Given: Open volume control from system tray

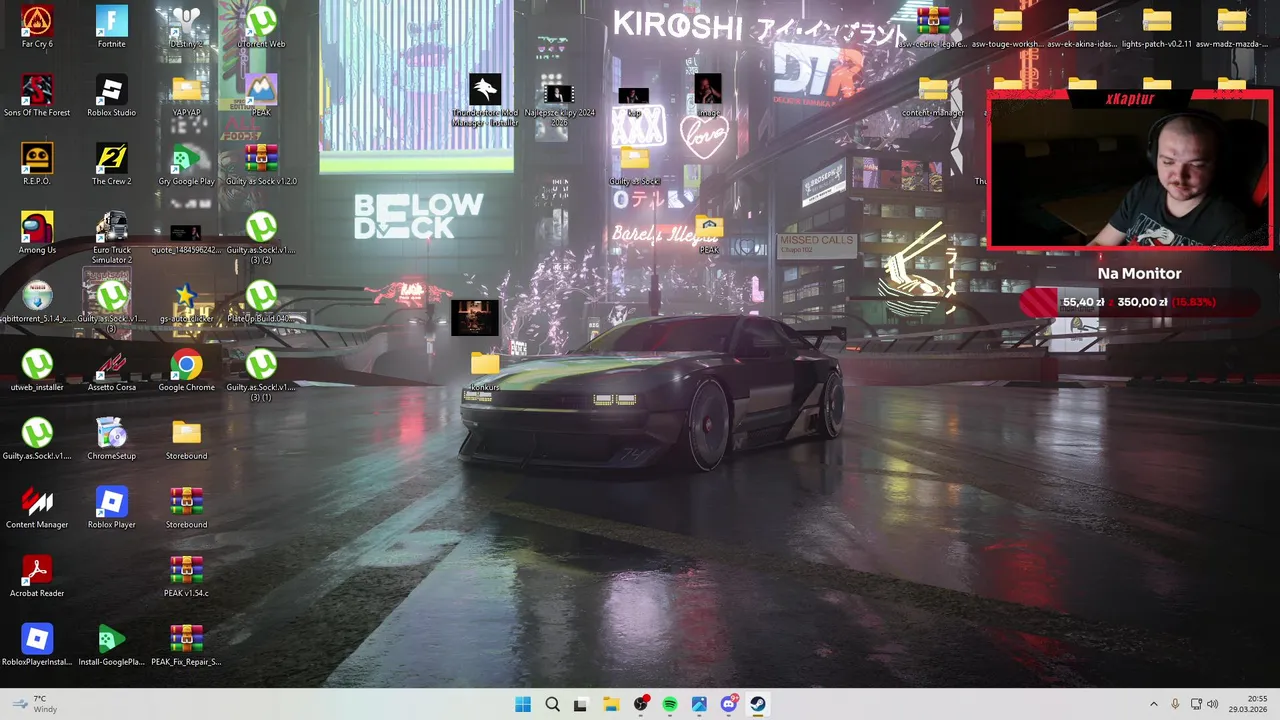Looking at the screenshot, I should click(1213, 704).
